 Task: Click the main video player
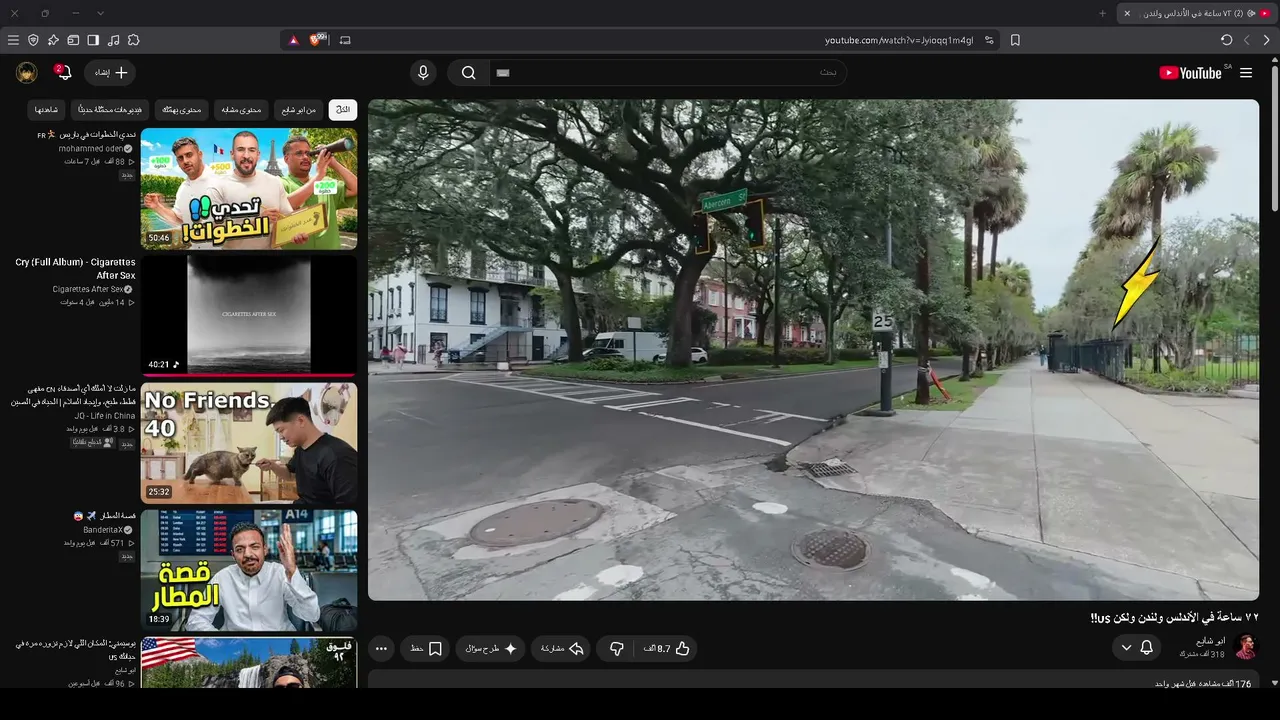pos(813,350)
